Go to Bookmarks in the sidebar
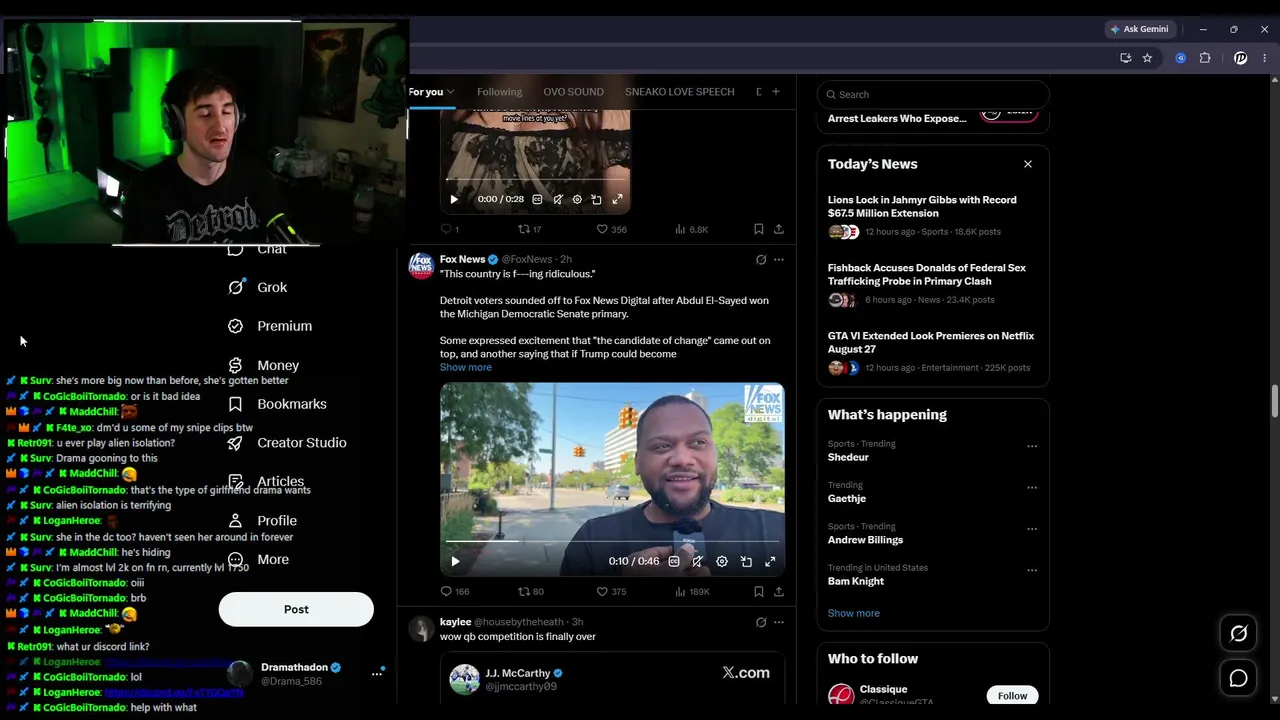The width and height of the screenshot is (1280, 720). pos(277,404)
